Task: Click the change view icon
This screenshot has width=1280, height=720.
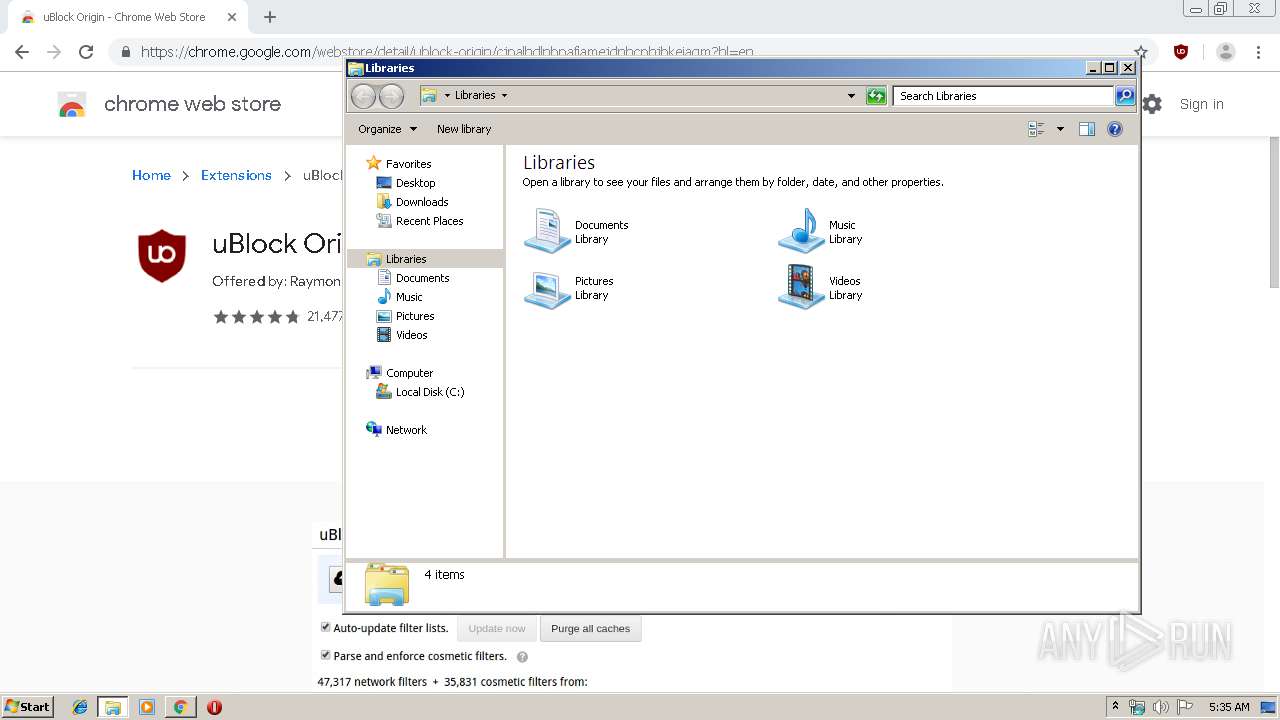Action: [1036, 129]
